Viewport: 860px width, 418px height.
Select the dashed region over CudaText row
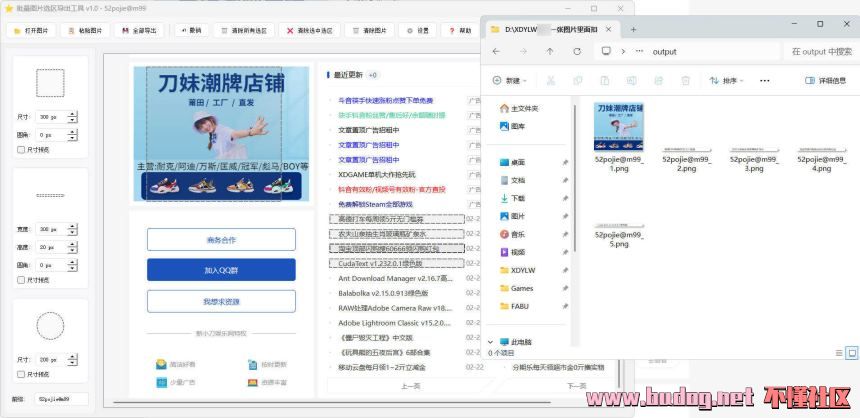[397, 263]
